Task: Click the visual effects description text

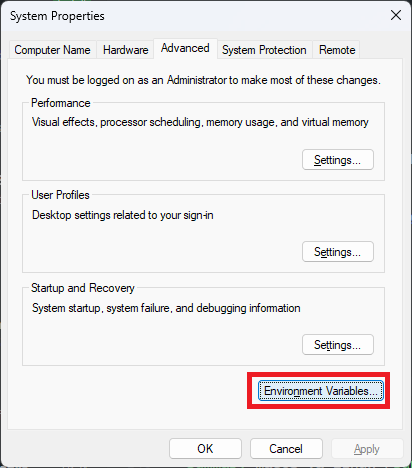Action: (200, 122)
